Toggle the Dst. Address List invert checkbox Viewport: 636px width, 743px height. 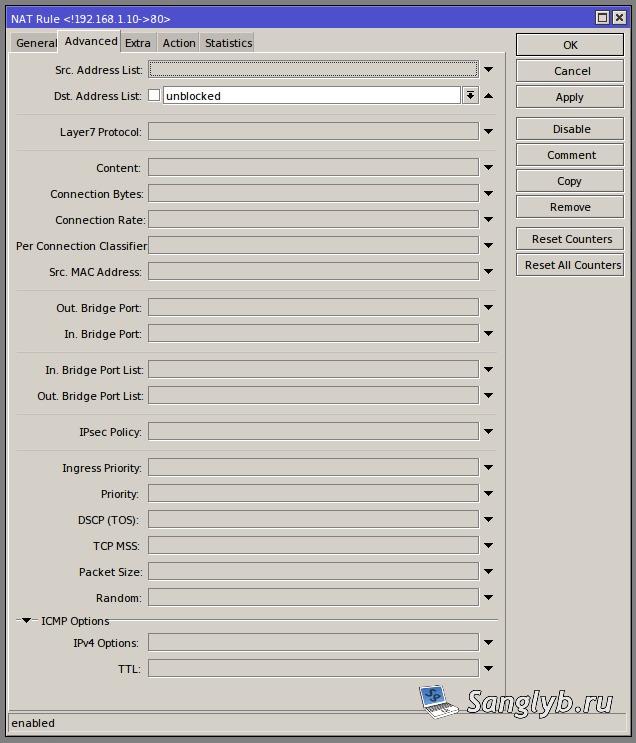point(154,95)
